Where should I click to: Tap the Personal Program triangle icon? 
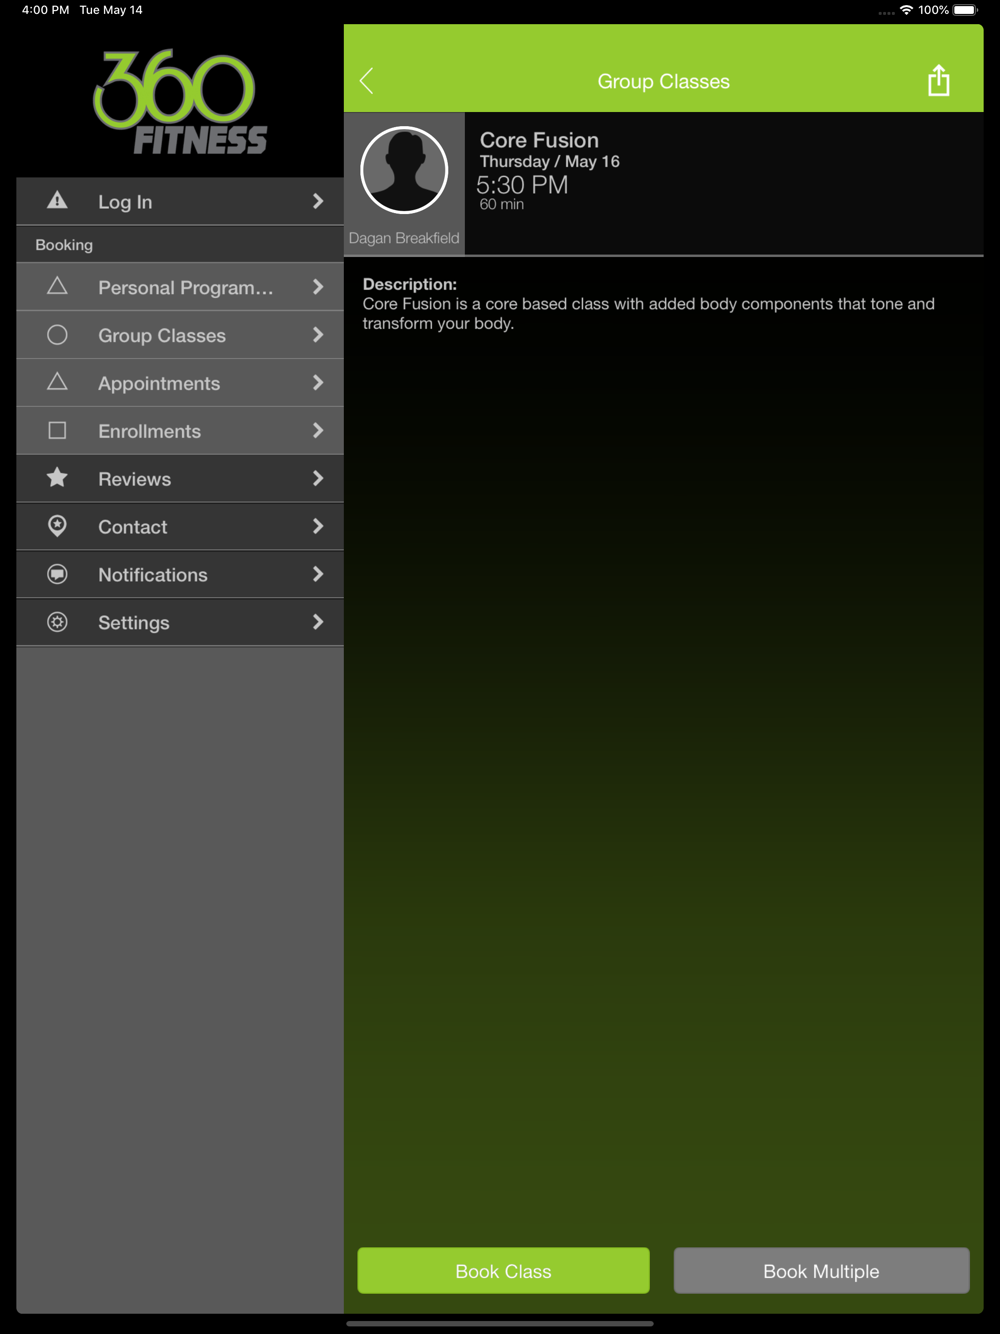pos(58,286)
